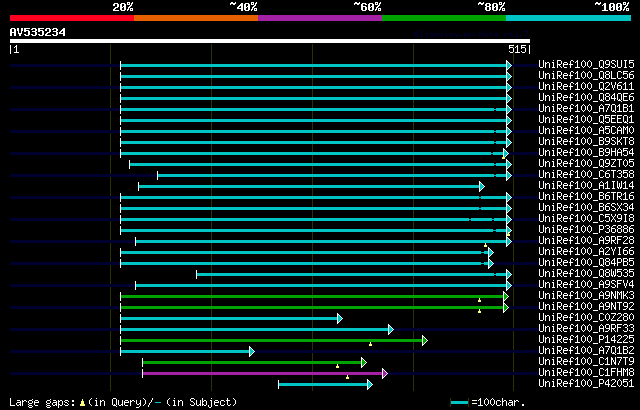
Task: Click the UniRef100_C0Z280 label
Action: tap(586, 318)
